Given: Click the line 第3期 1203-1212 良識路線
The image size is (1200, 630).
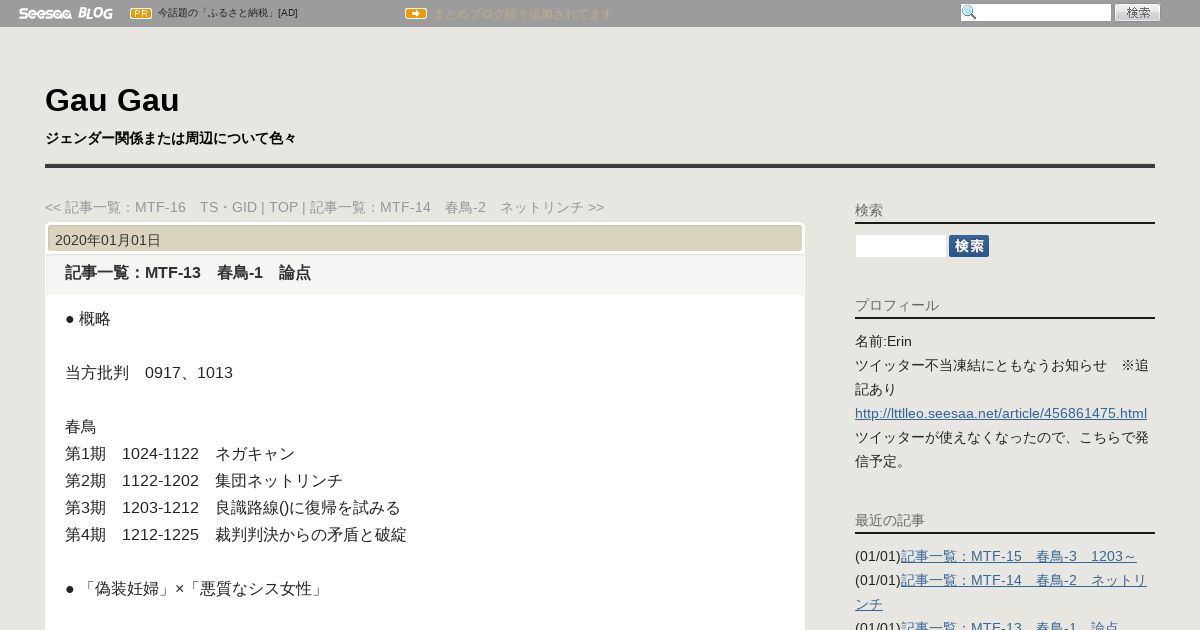Looking at the screenshot, I should coord(233,508).
